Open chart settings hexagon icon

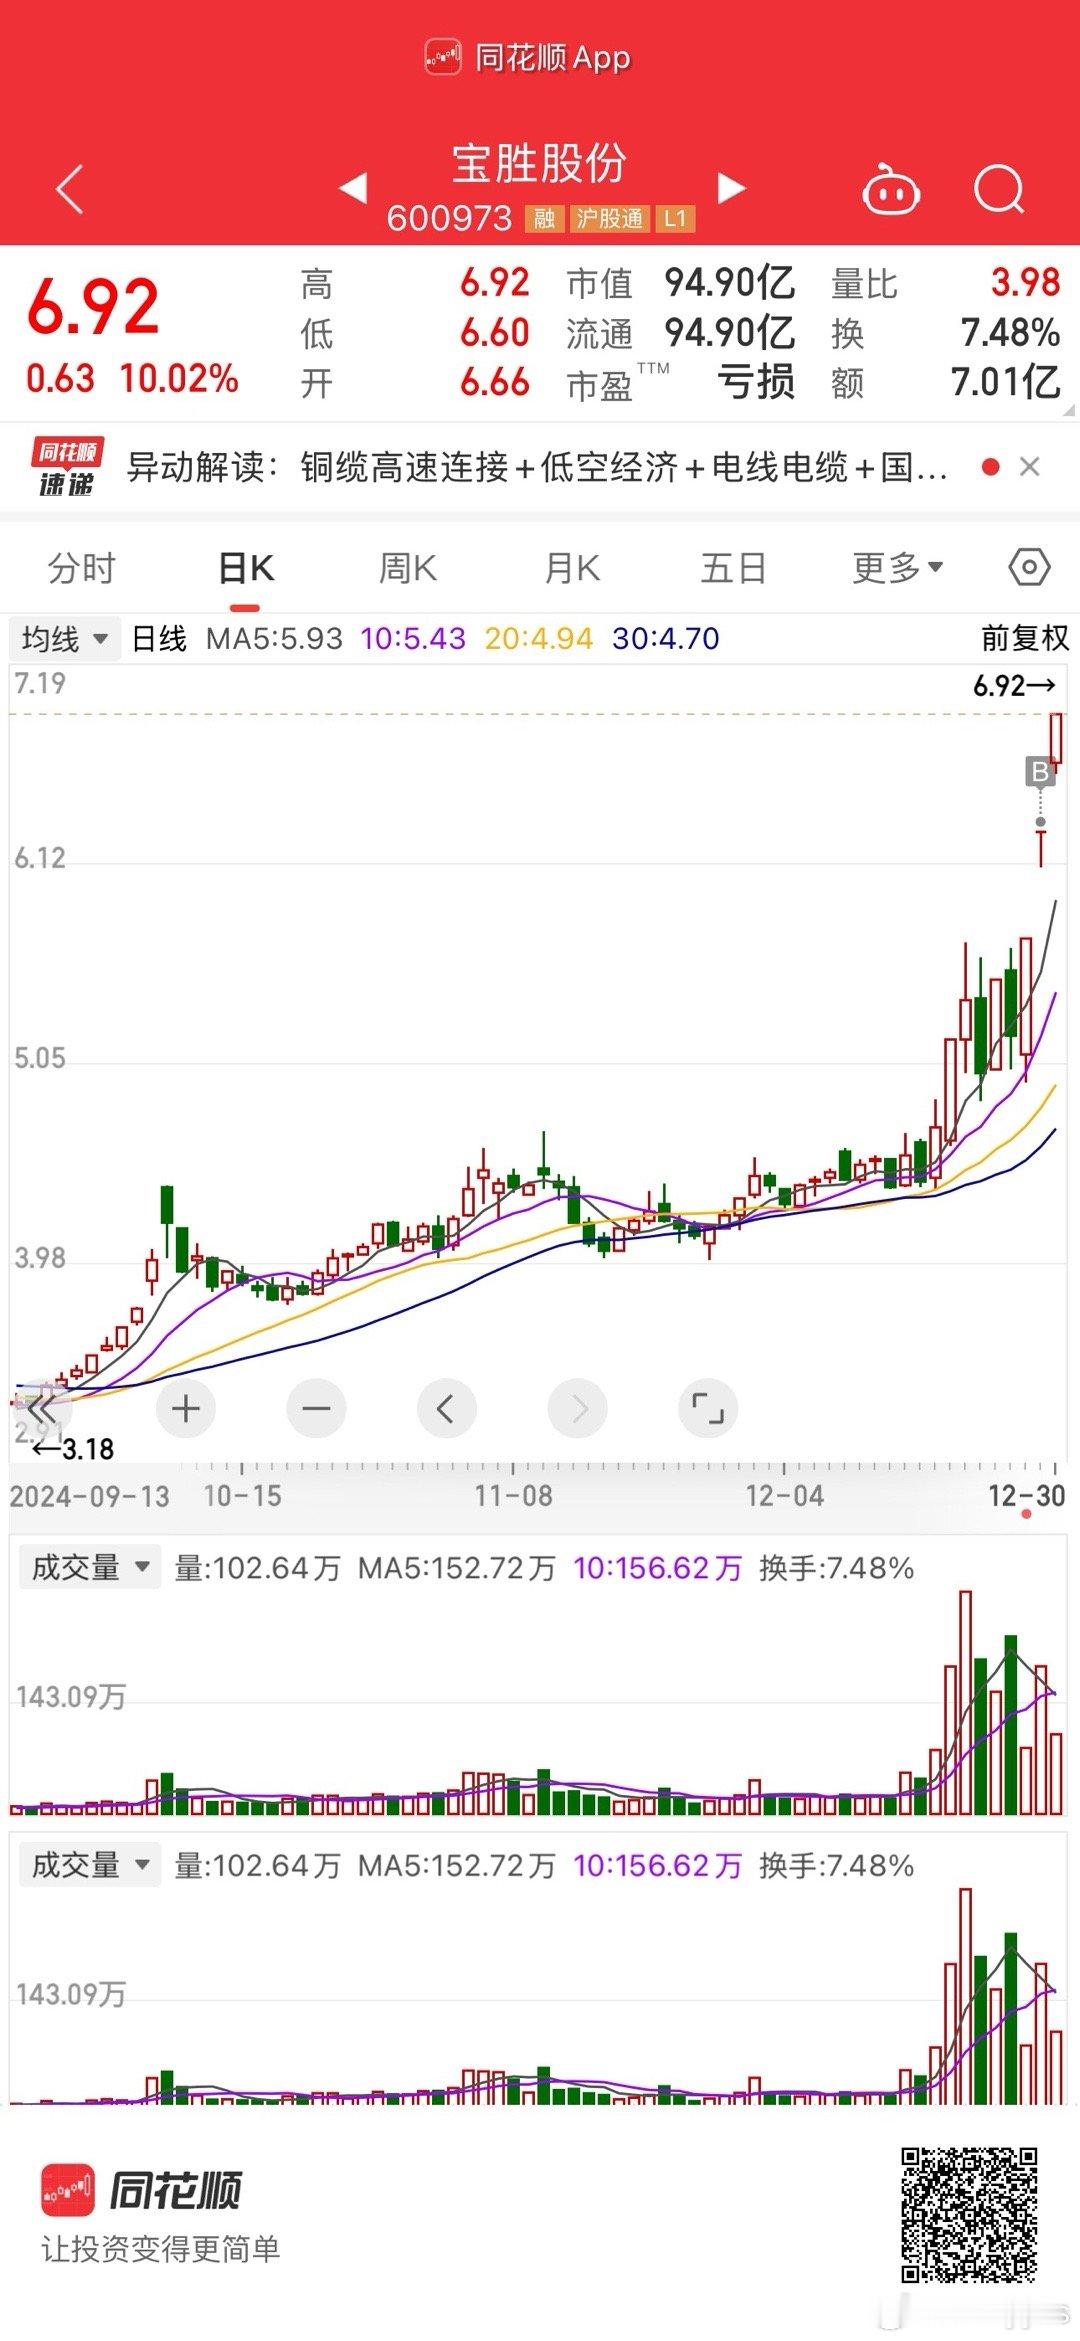pyautogui.click(x=1029, y=568)
